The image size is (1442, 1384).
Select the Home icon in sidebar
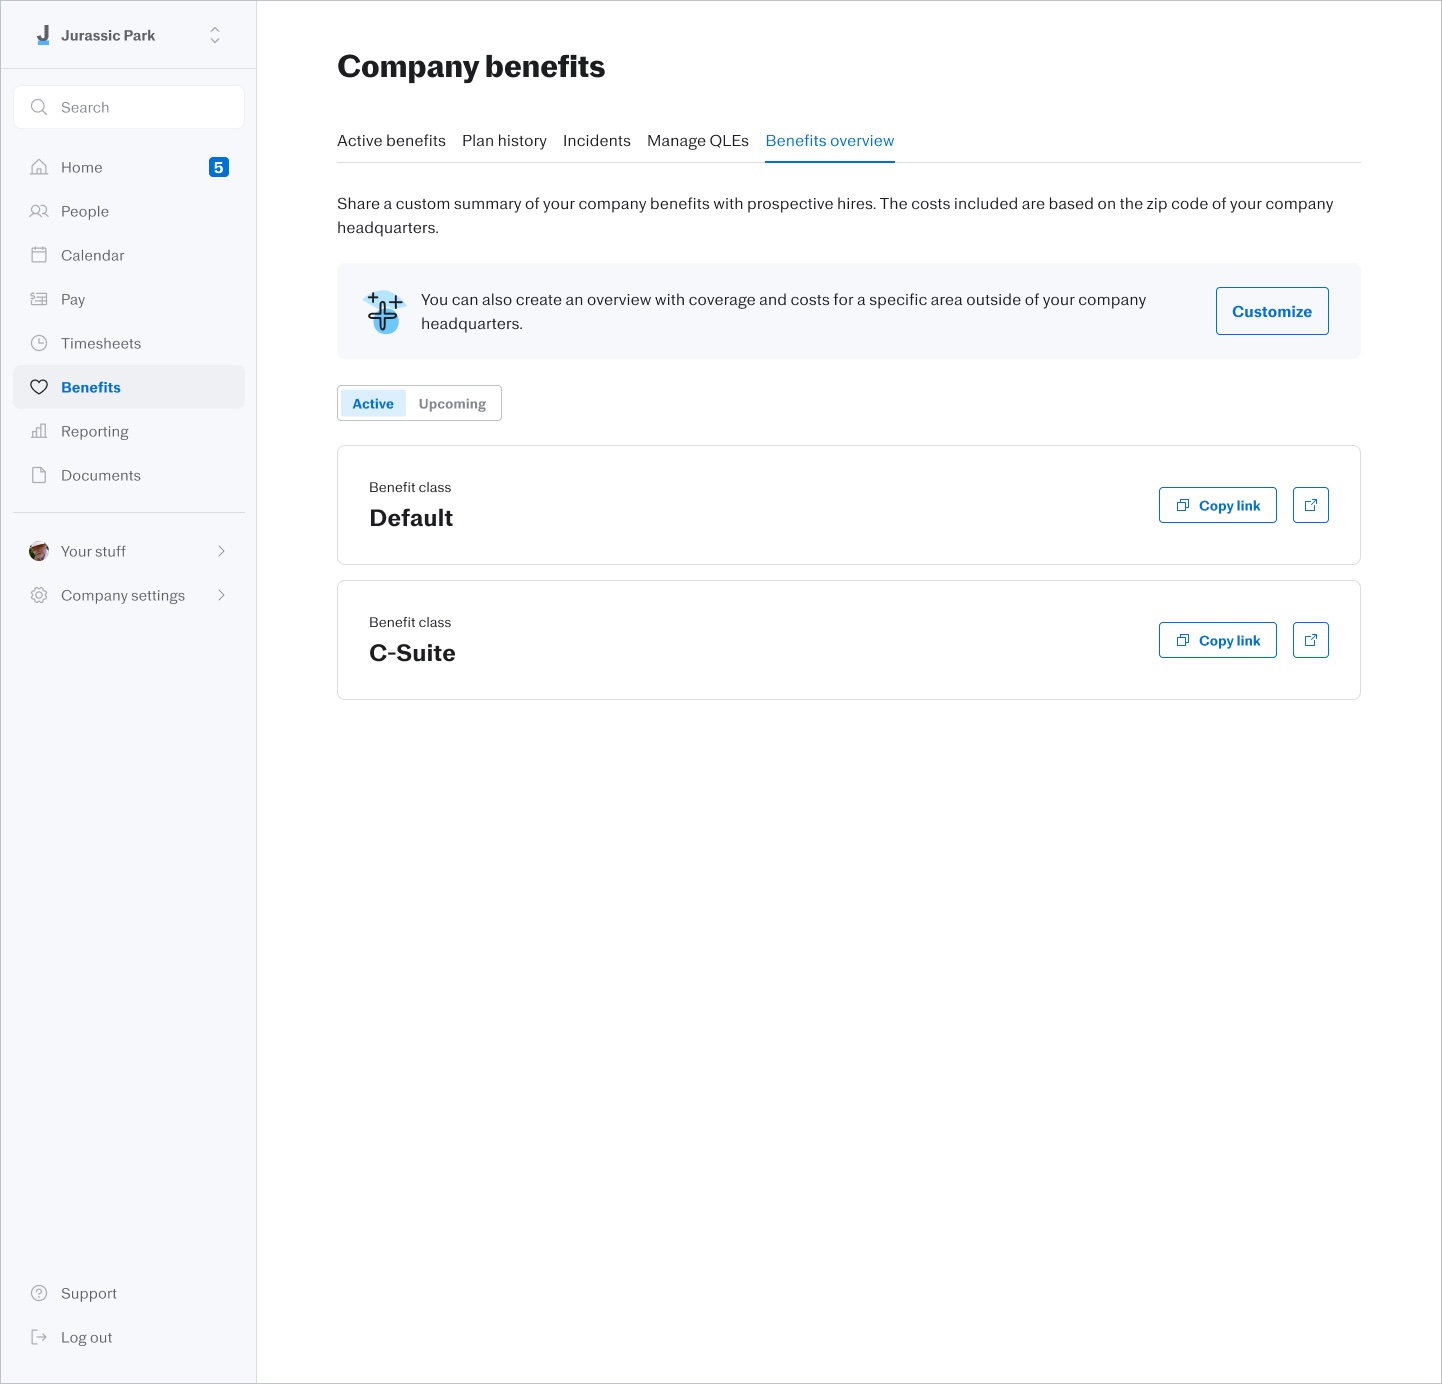coord(39,167)
